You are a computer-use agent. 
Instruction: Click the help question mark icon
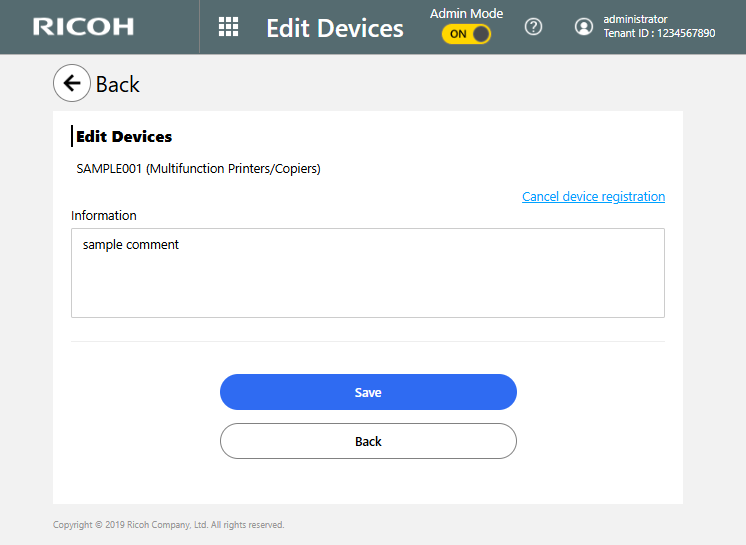pos(533,27)
